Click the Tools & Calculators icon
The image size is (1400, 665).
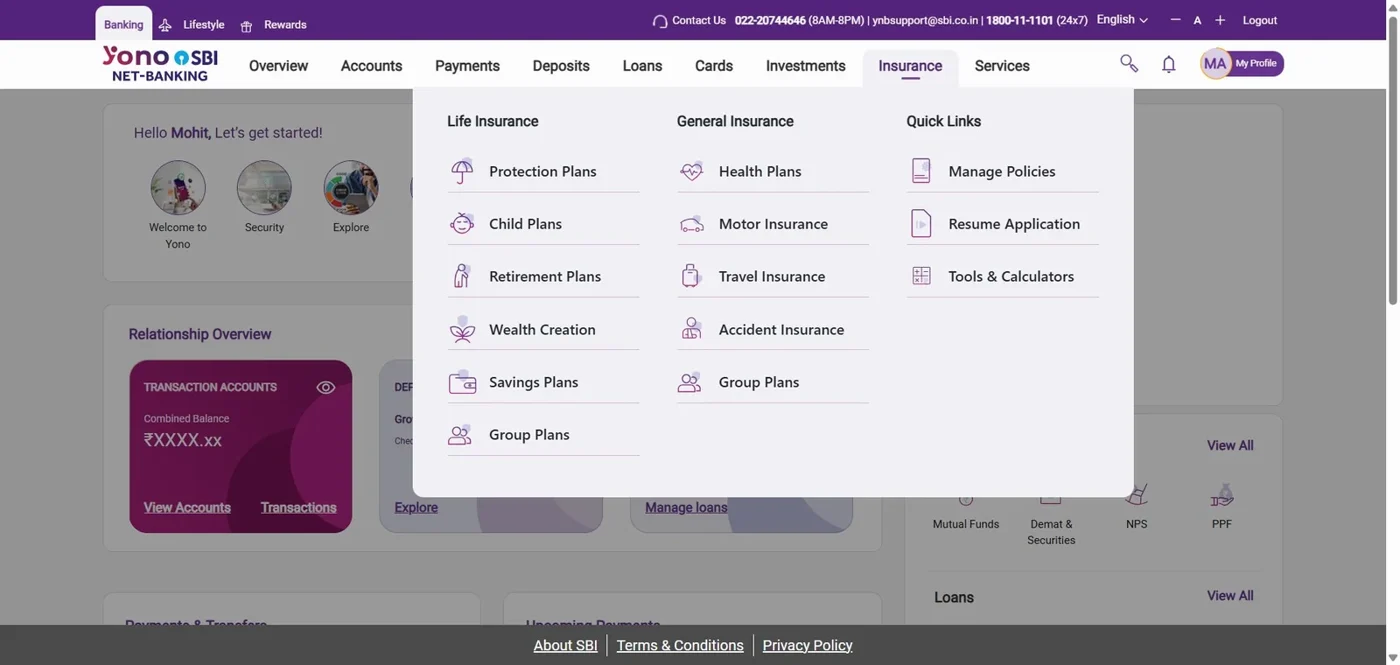click(x=921, y=276)
